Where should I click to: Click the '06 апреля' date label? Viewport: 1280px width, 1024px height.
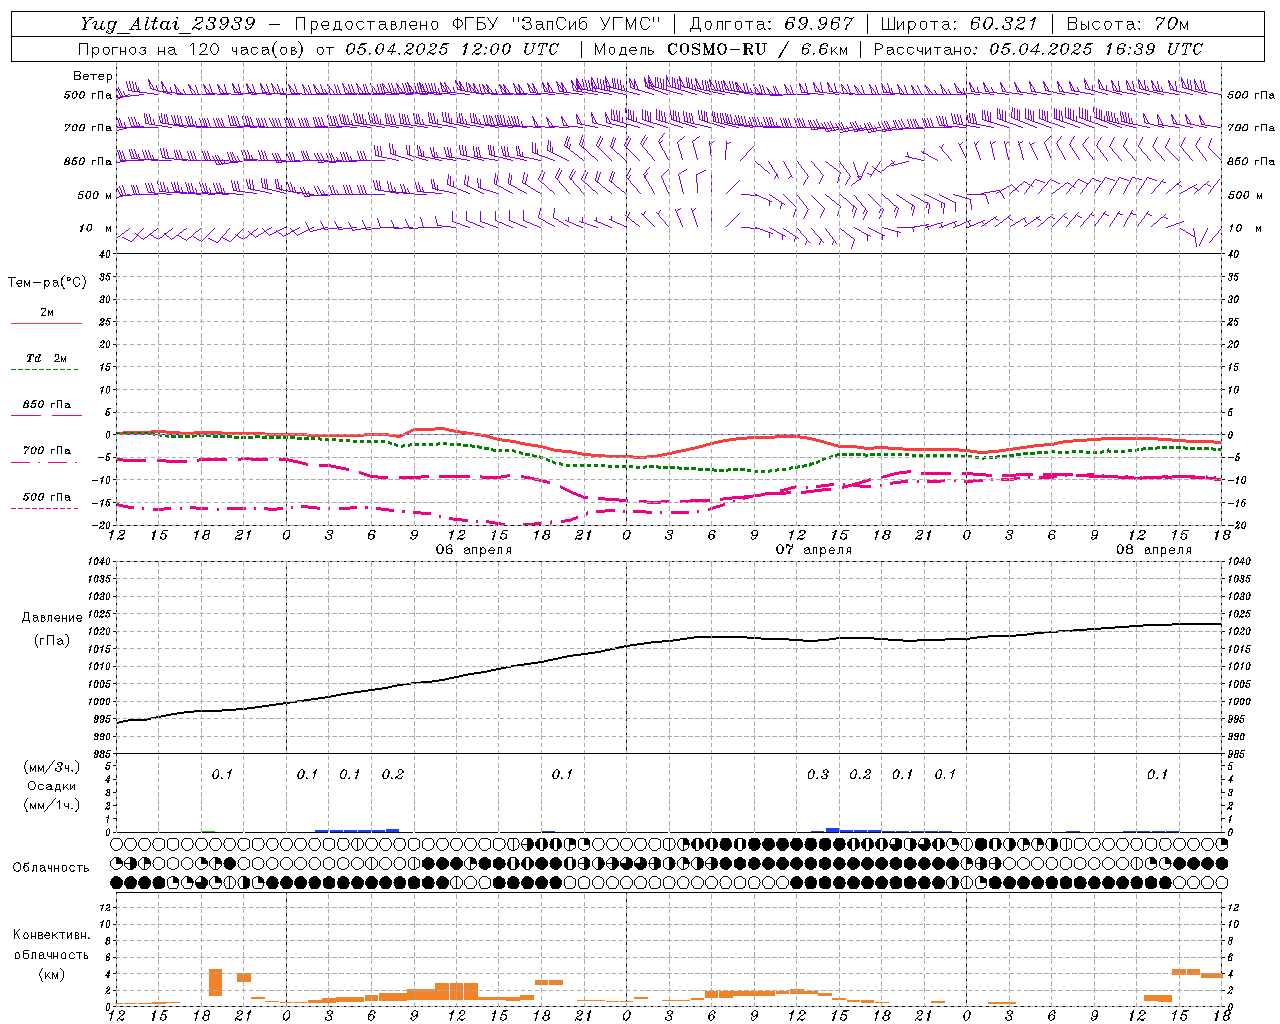coord(473,550)
